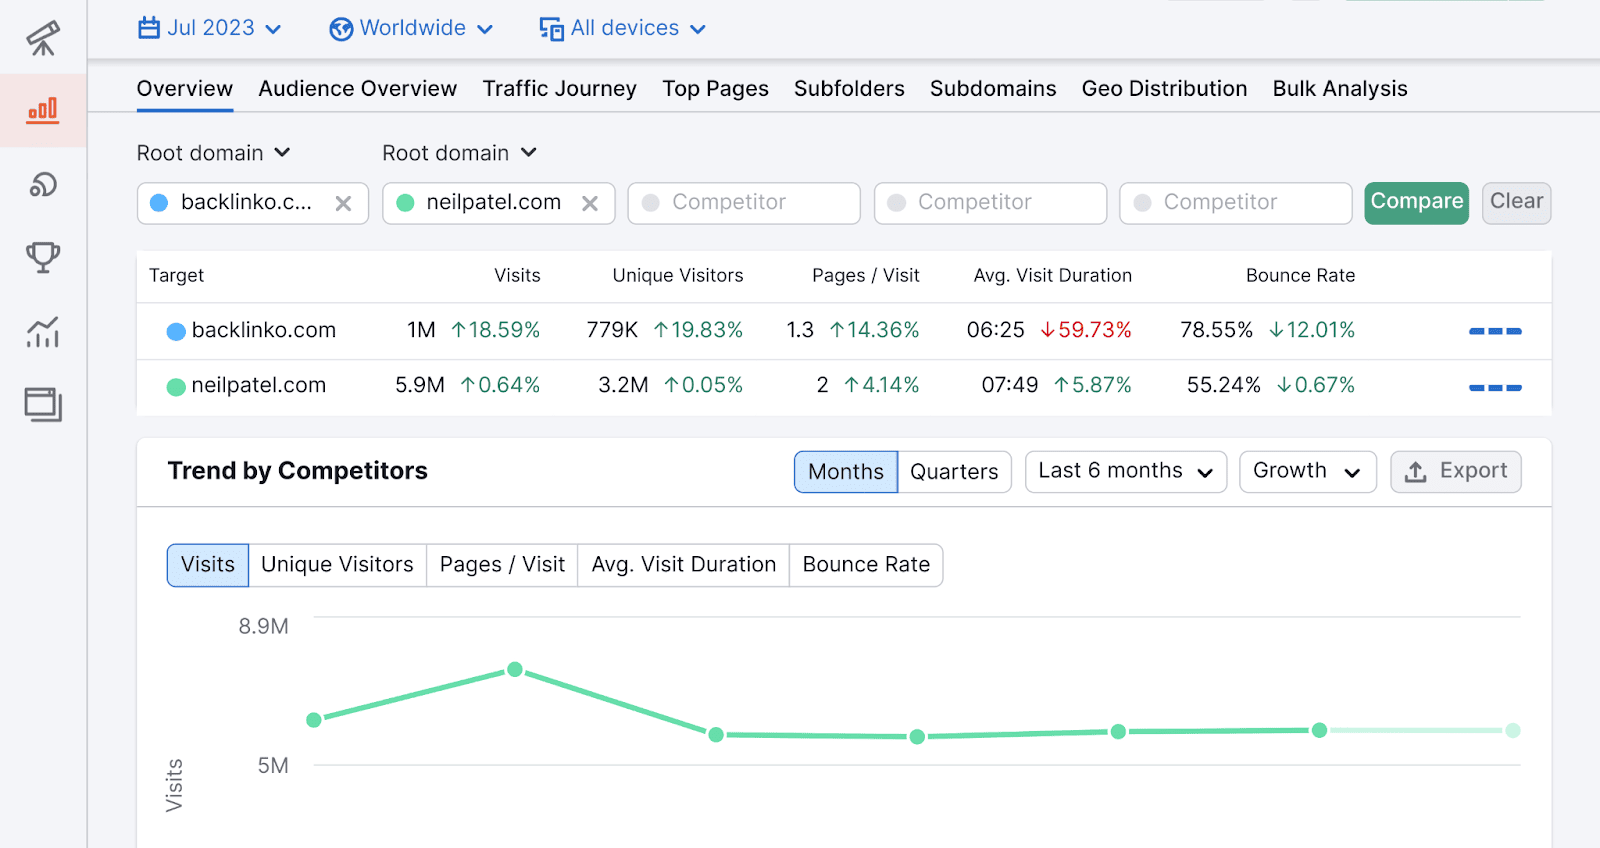Click the Pages / Visit column header
Screen dimensions: 1600x848
pos(866,276)
